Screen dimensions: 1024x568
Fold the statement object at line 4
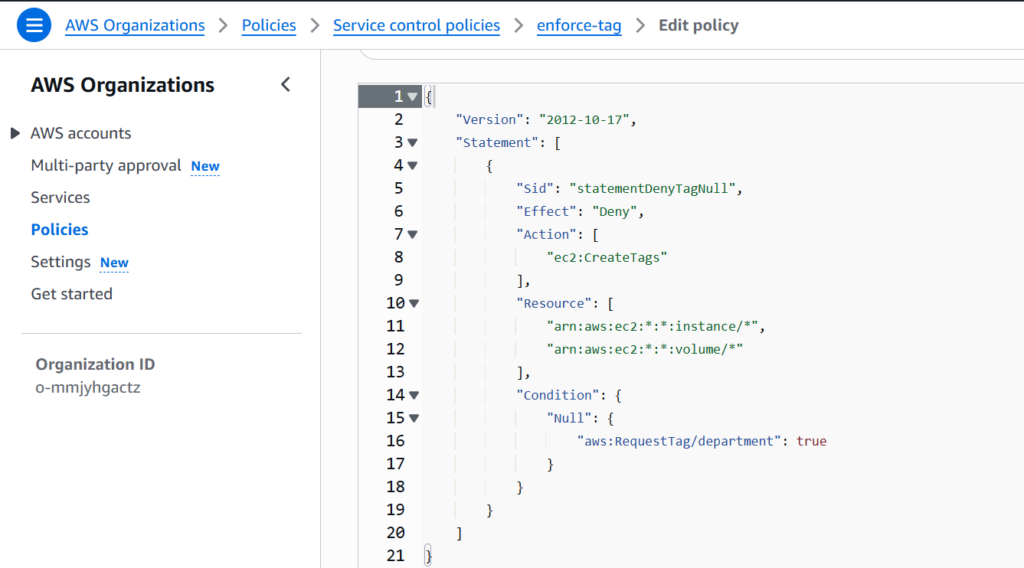coord(412,166)
